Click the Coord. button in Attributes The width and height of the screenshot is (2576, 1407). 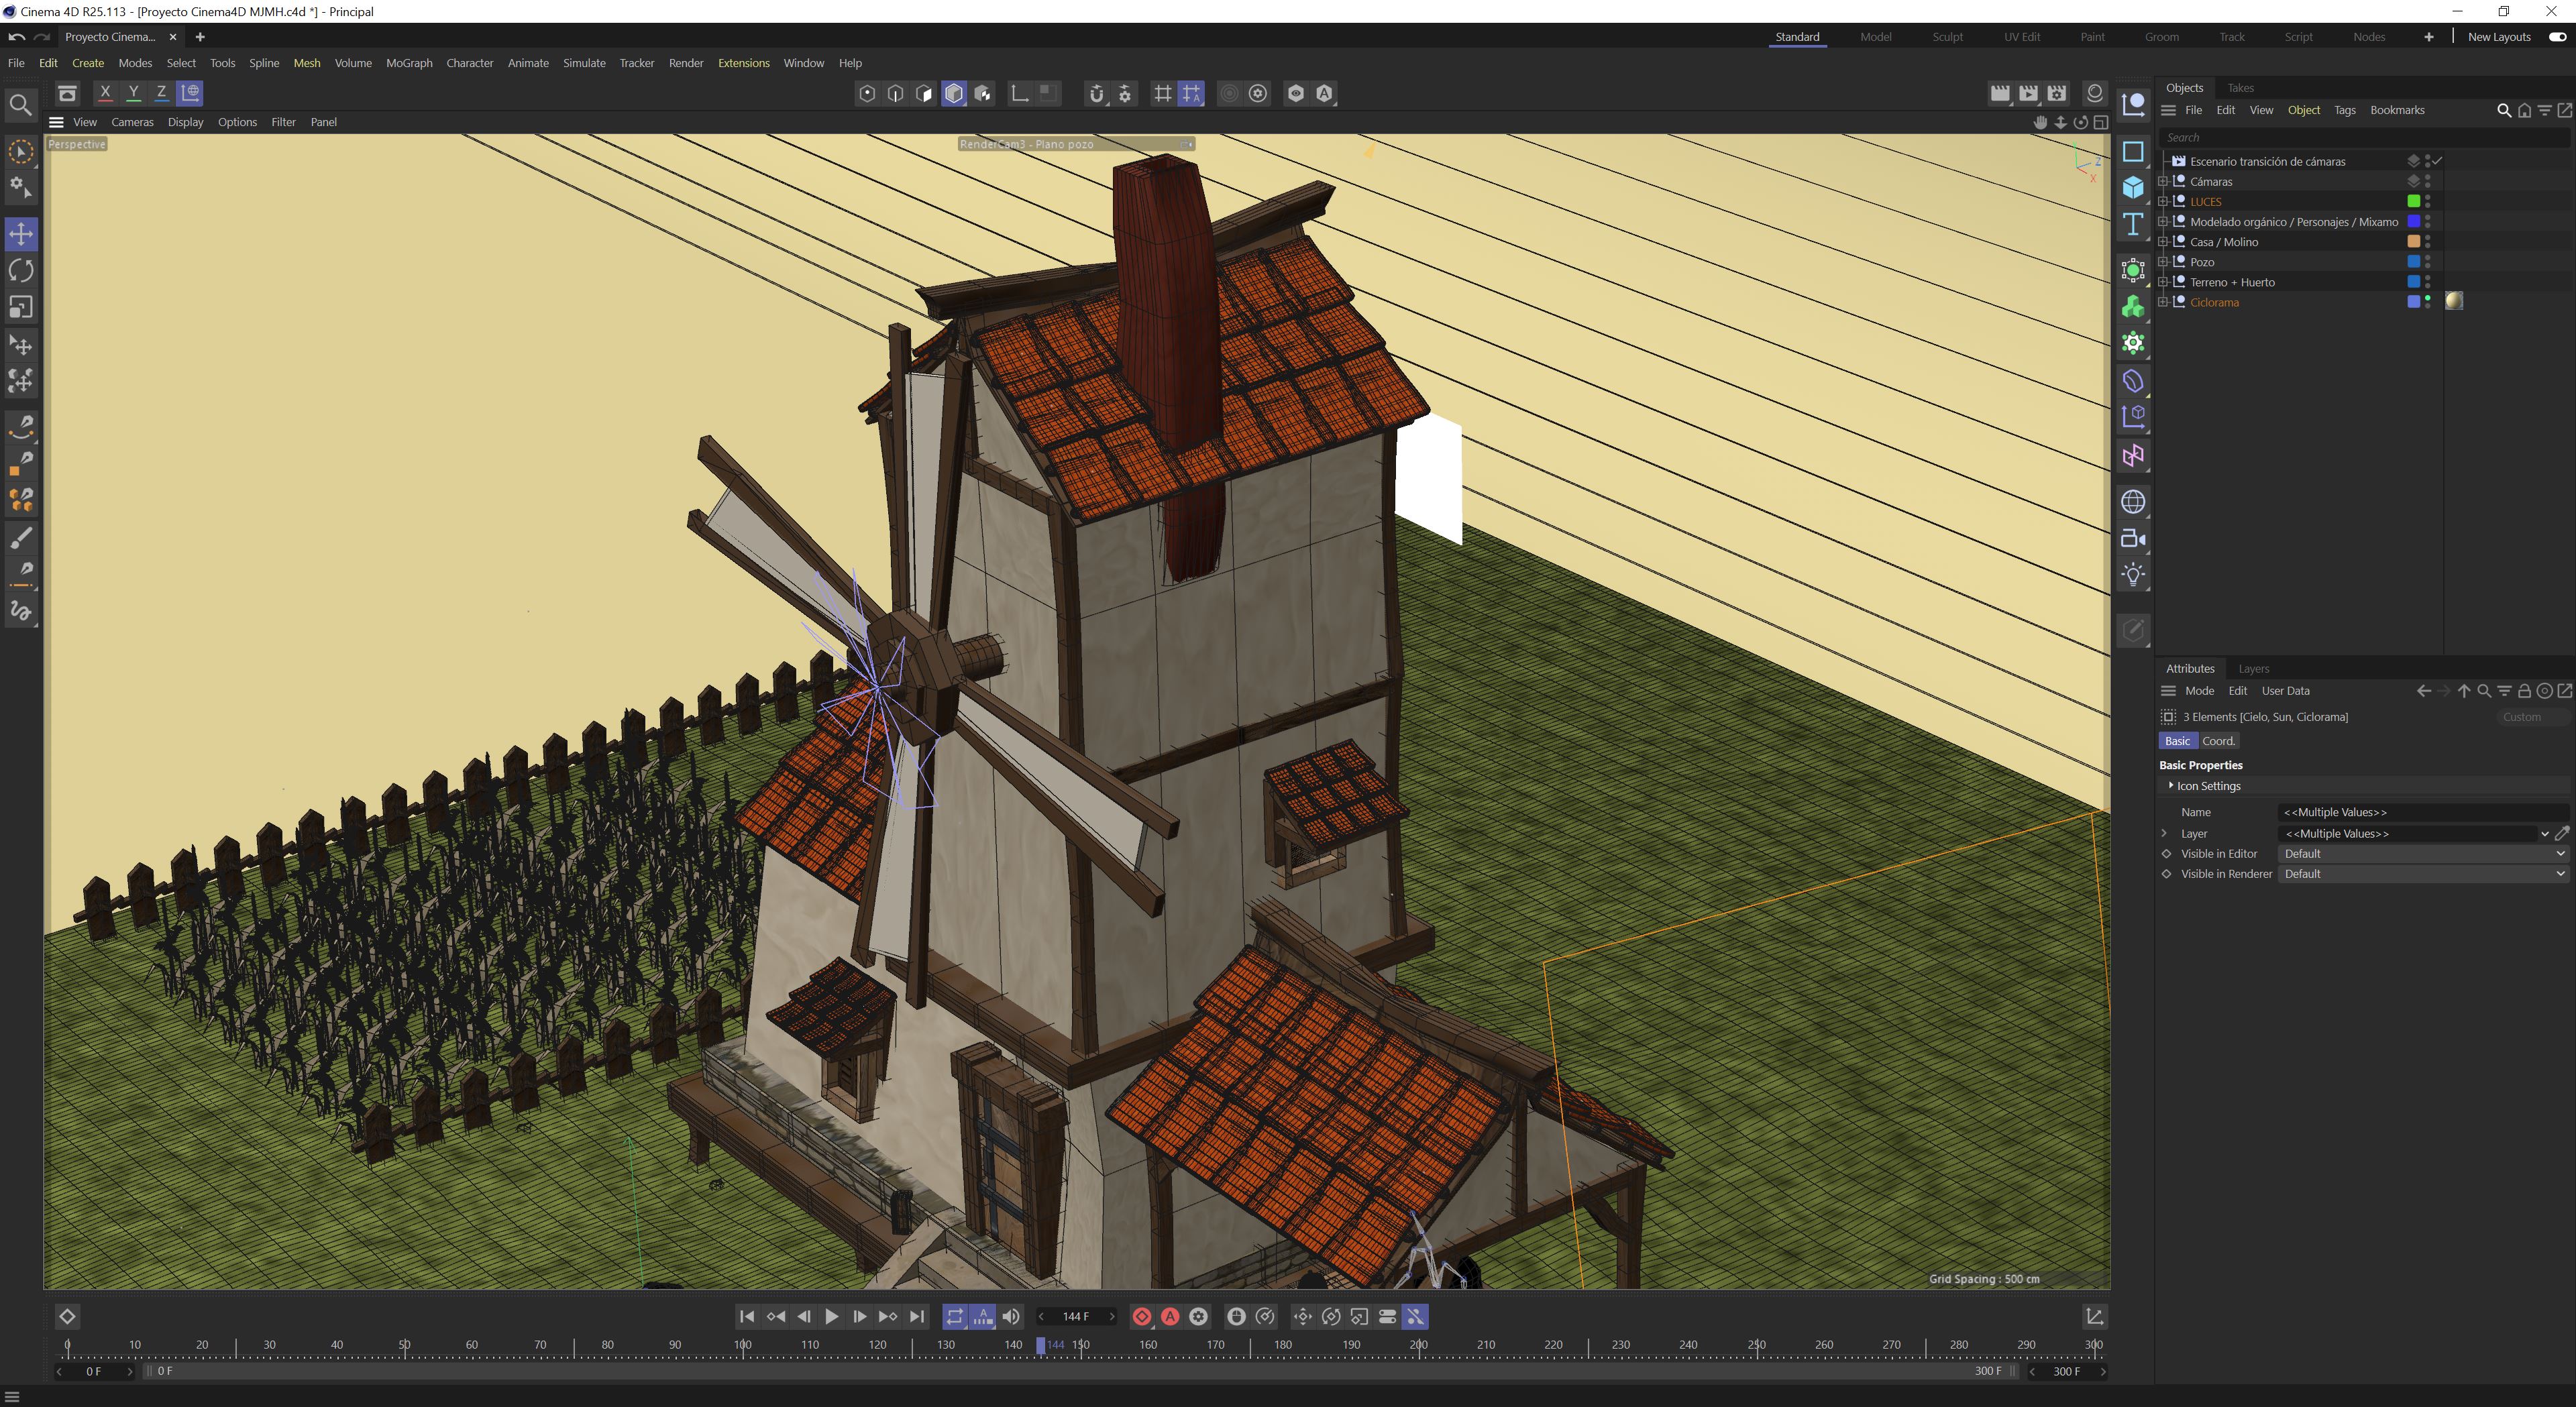[x=2218, y=741]
